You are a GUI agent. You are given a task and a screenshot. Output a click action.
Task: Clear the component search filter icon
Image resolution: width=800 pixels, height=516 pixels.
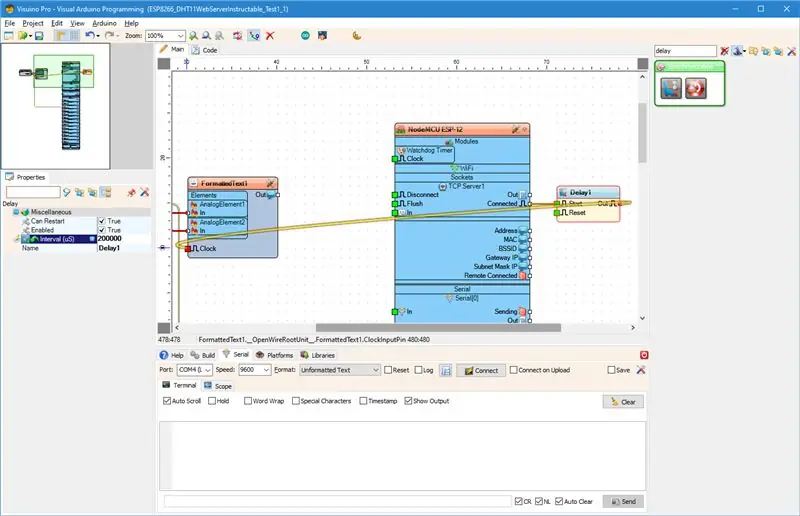[x=724, y=51]
